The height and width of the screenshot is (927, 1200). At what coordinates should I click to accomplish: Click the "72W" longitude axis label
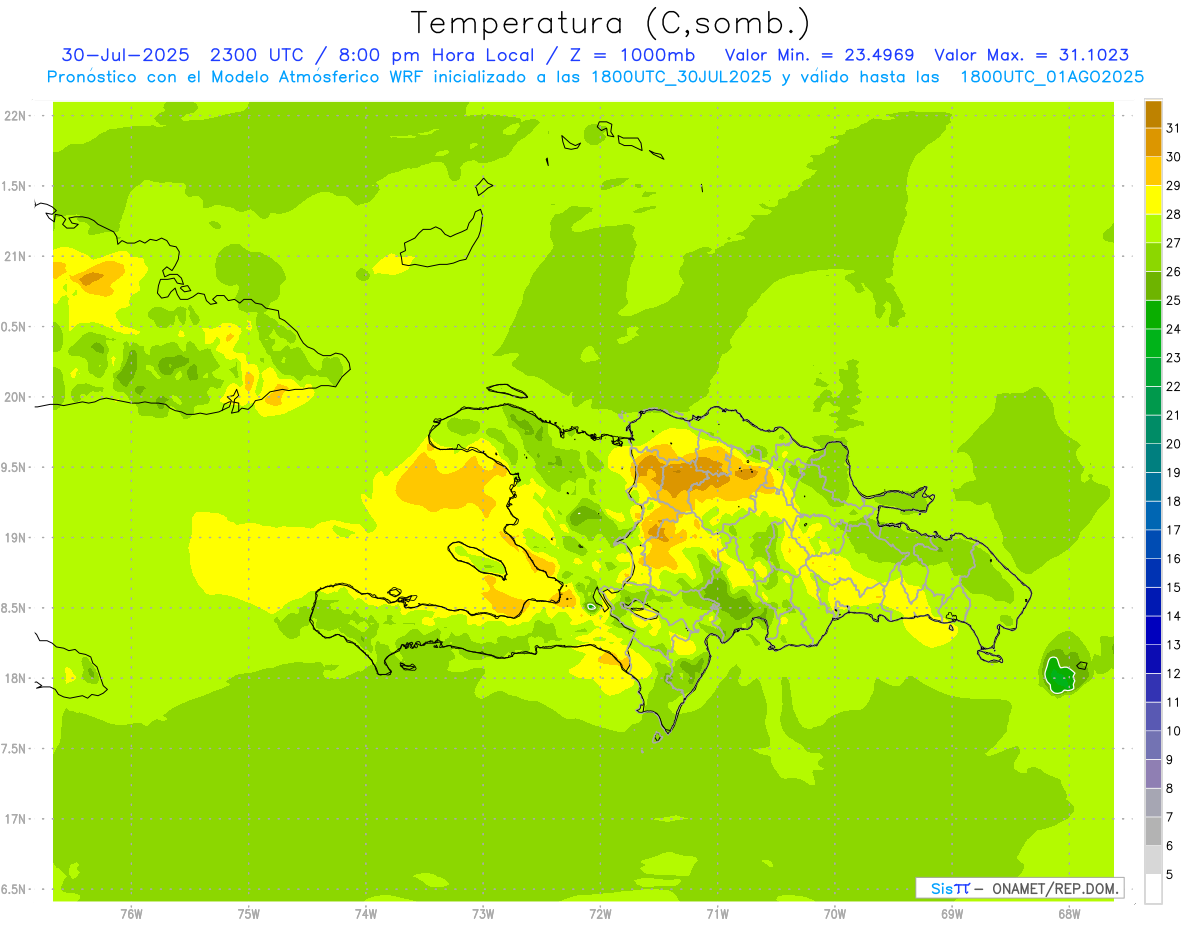pos(600,913)
